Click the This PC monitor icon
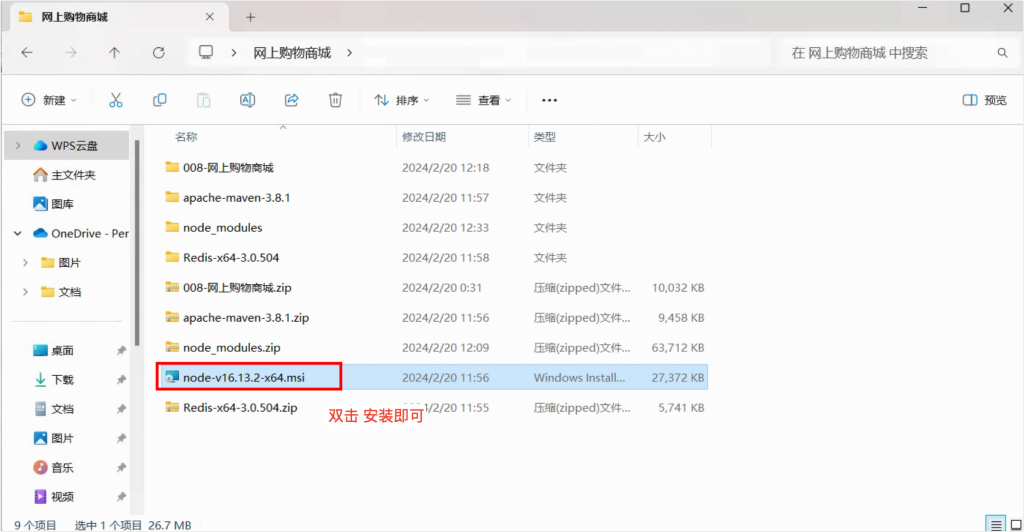1024x532 pixels. point(206,52)
